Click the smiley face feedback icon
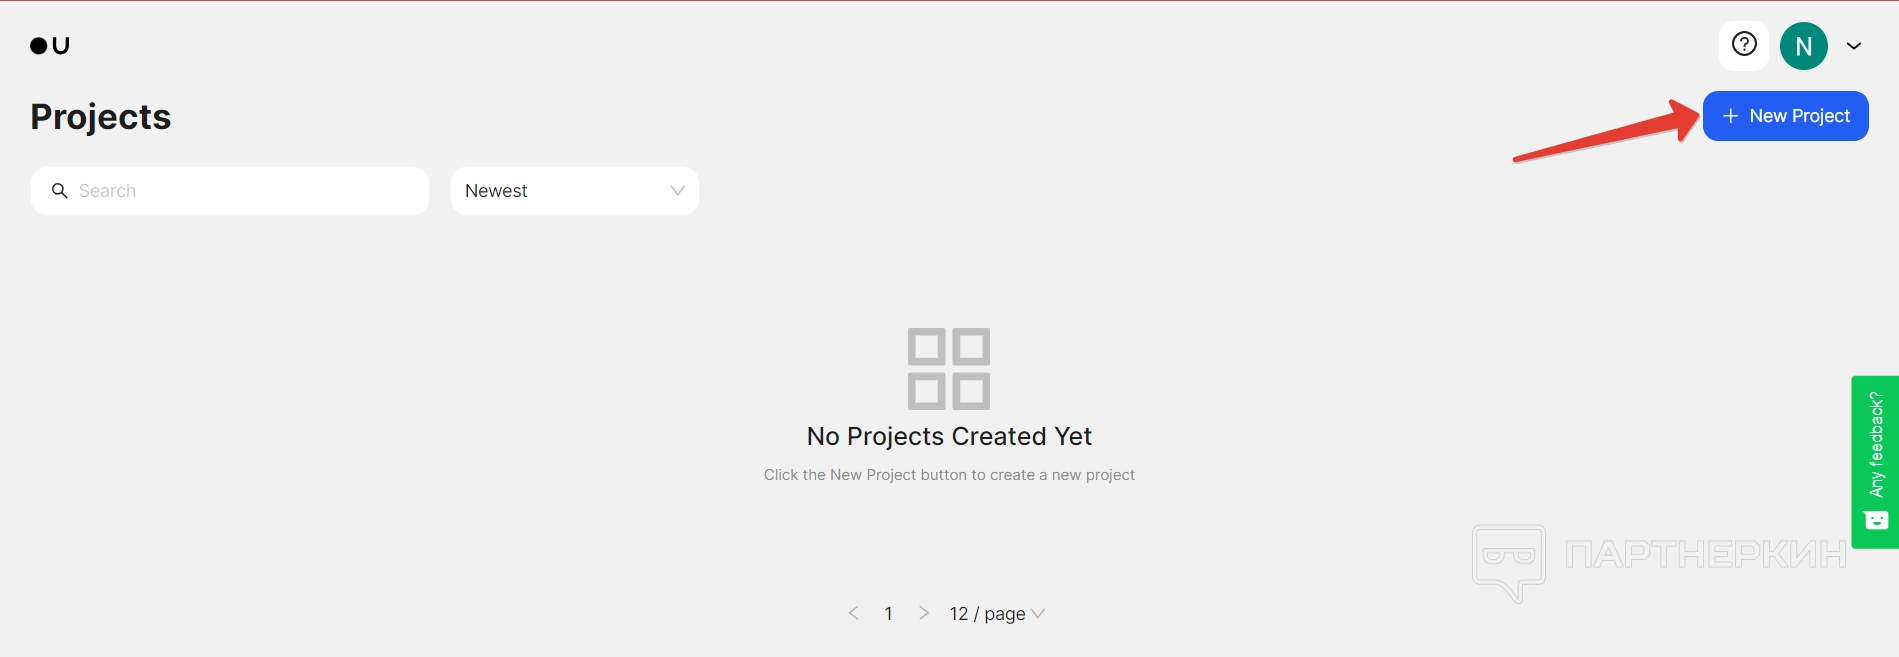 pyautogui.click(x=1876, y=520)
